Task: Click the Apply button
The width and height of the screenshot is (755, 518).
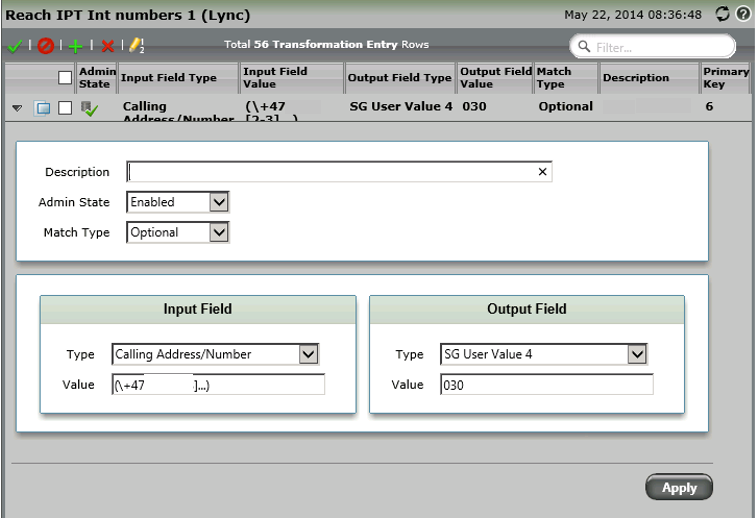Action: [679, 487]
